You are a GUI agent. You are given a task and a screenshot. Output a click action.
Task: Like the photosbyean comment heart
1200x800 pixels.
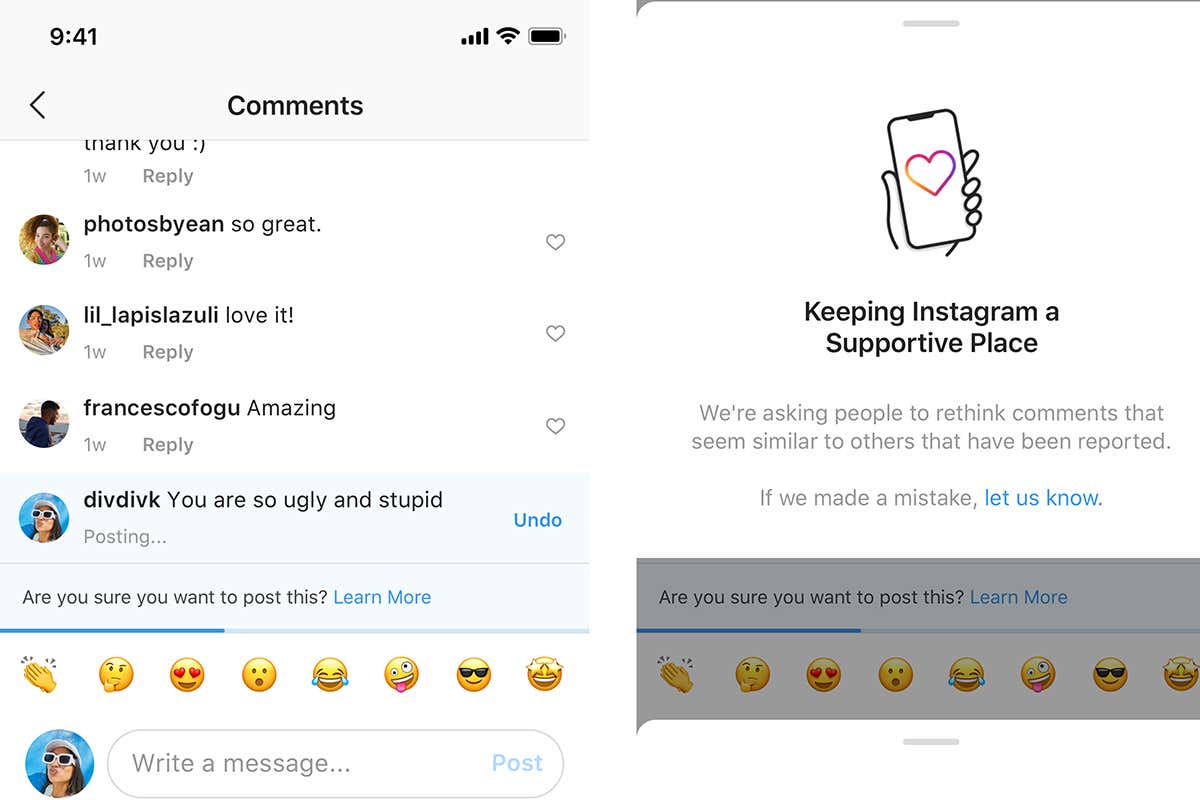[x=555, y=241]
